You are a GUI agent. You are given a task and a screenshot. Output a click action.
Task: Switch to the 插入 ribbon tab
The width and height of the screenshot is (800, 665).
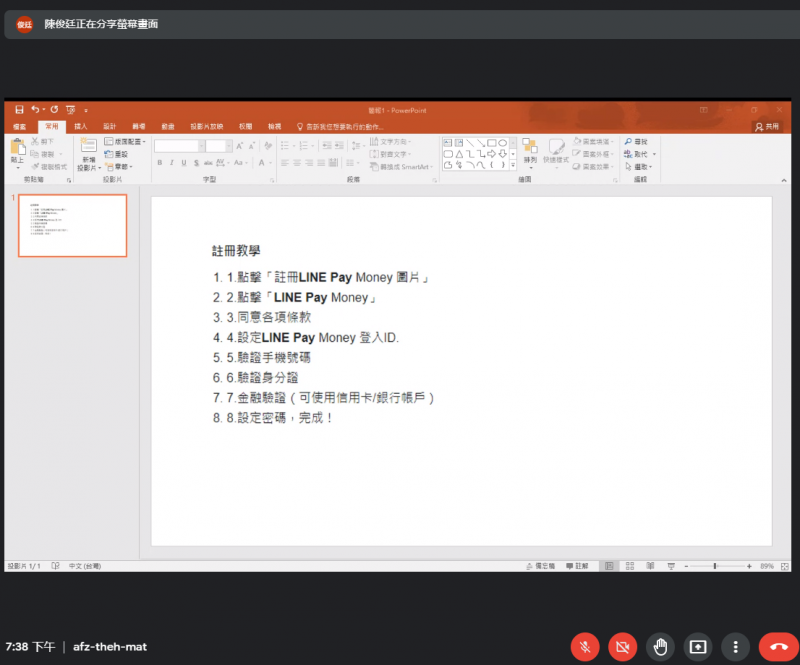pos(81,127)
